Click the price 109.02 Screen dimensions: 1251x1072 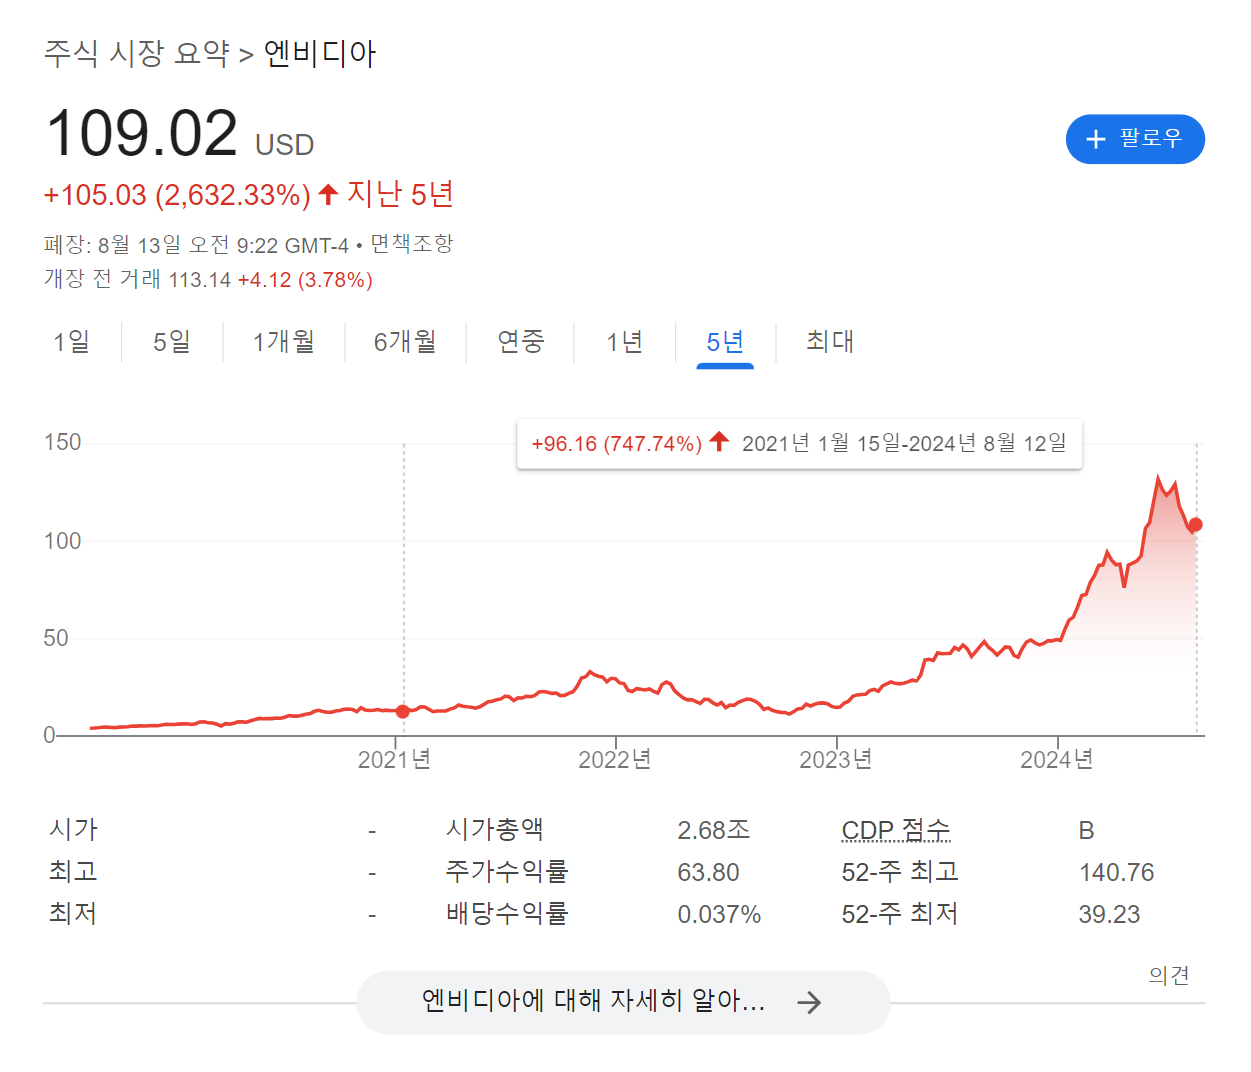(x=141, y=133)
